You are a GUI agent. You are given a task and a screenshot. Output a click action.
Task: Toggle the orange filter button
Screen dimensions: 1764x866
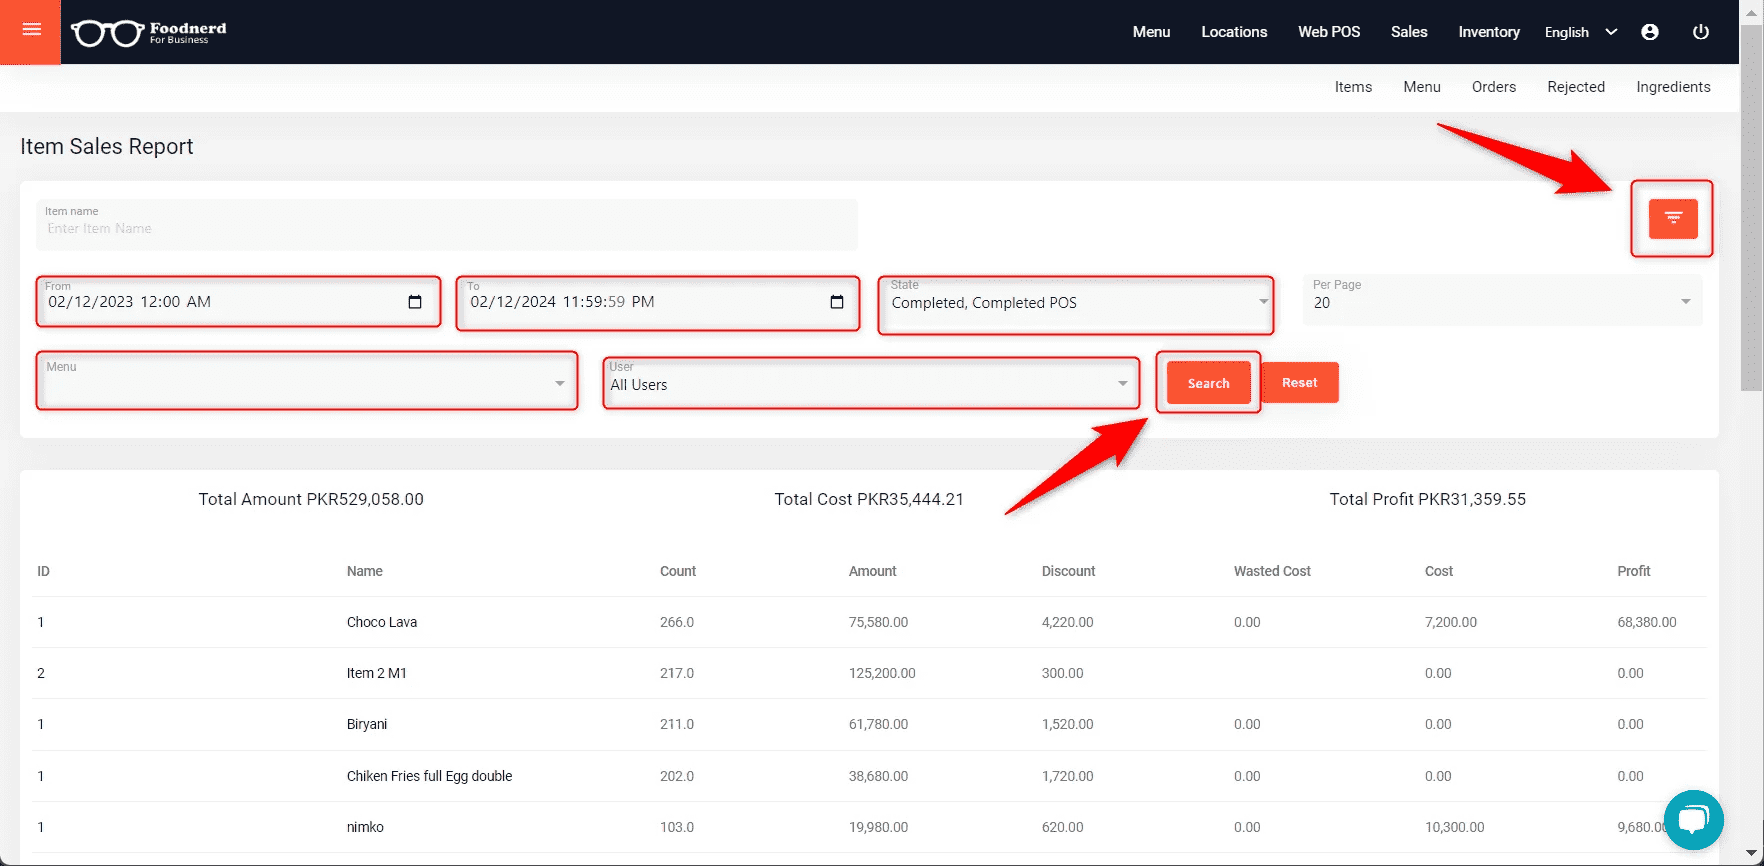tap(1673, 218)
